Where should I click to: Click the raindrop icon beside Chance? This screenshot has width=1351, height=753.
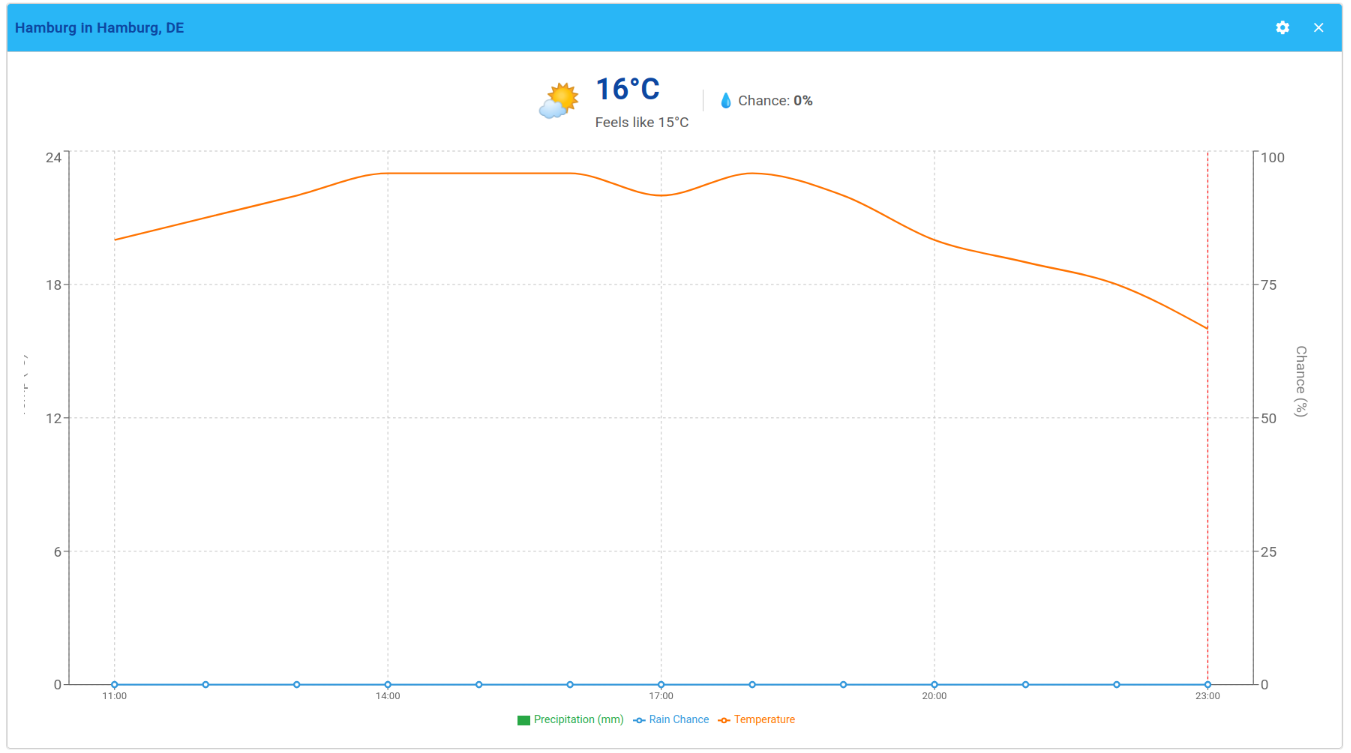point(726,101)
